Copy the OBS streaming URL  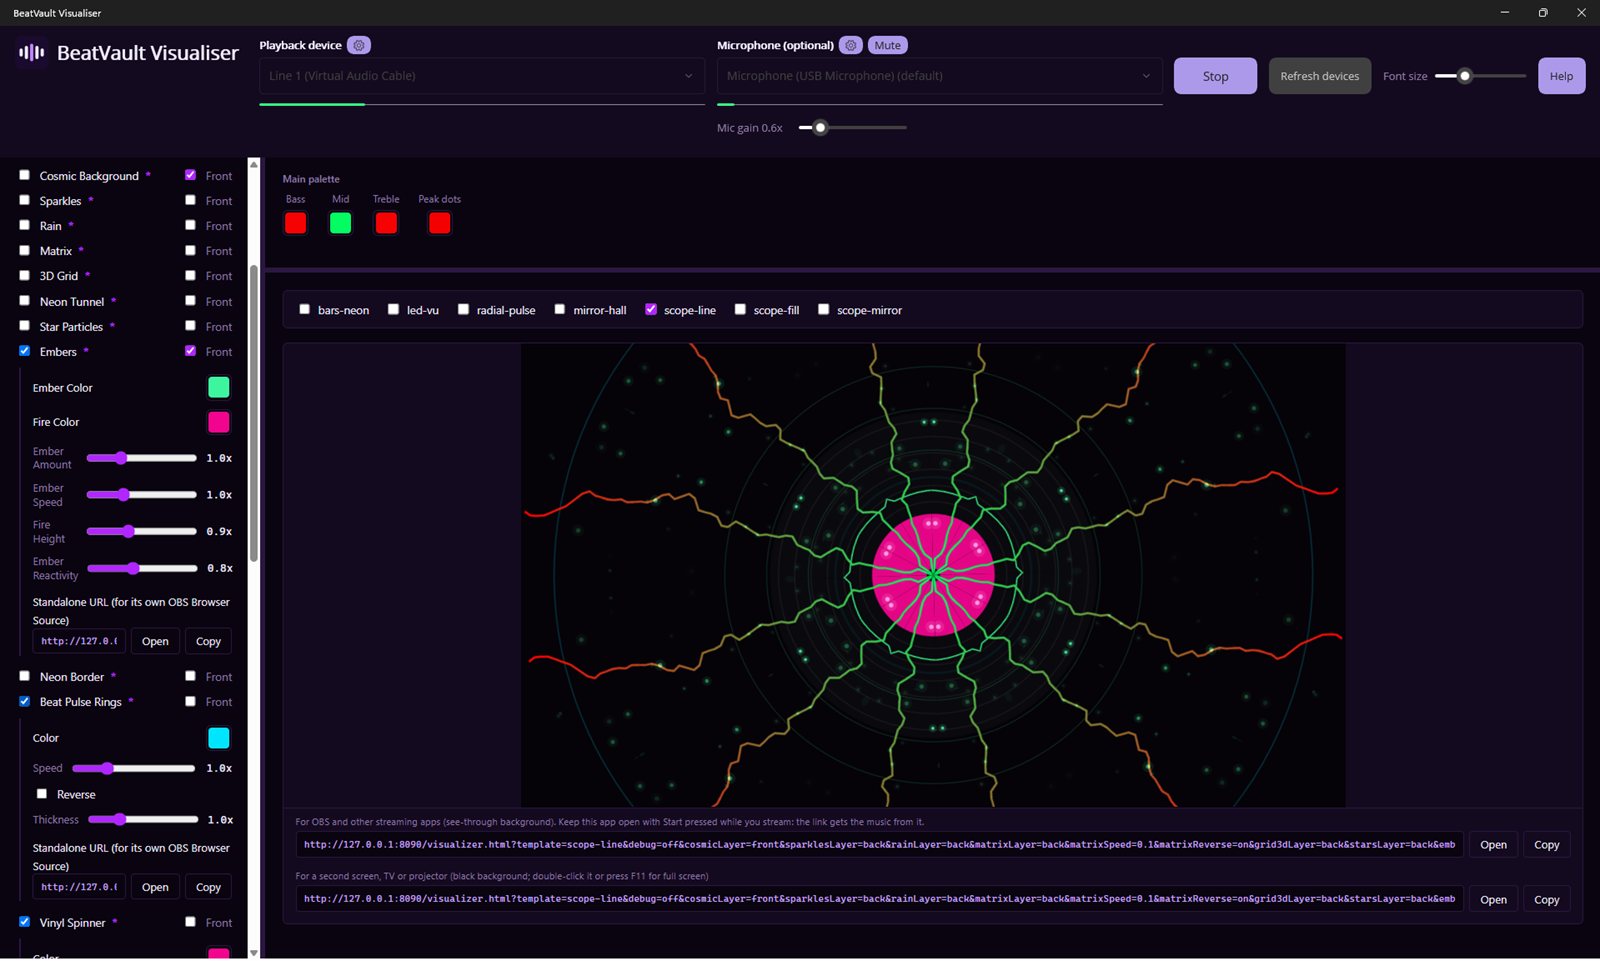1546,845
